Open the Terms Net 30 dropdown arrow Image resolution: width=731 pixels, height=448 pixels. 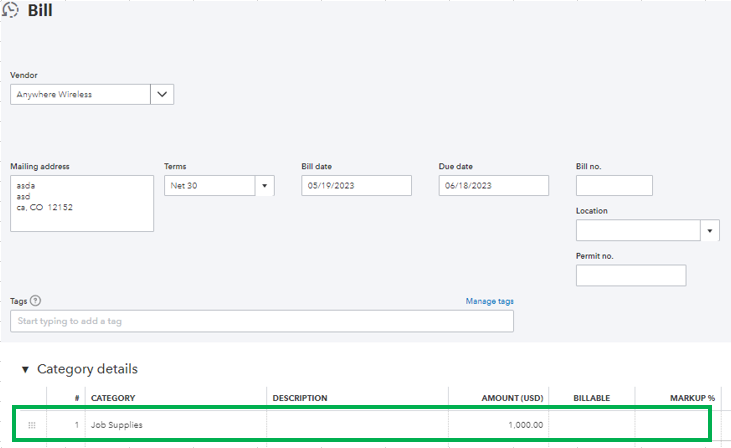coord(264,186)
